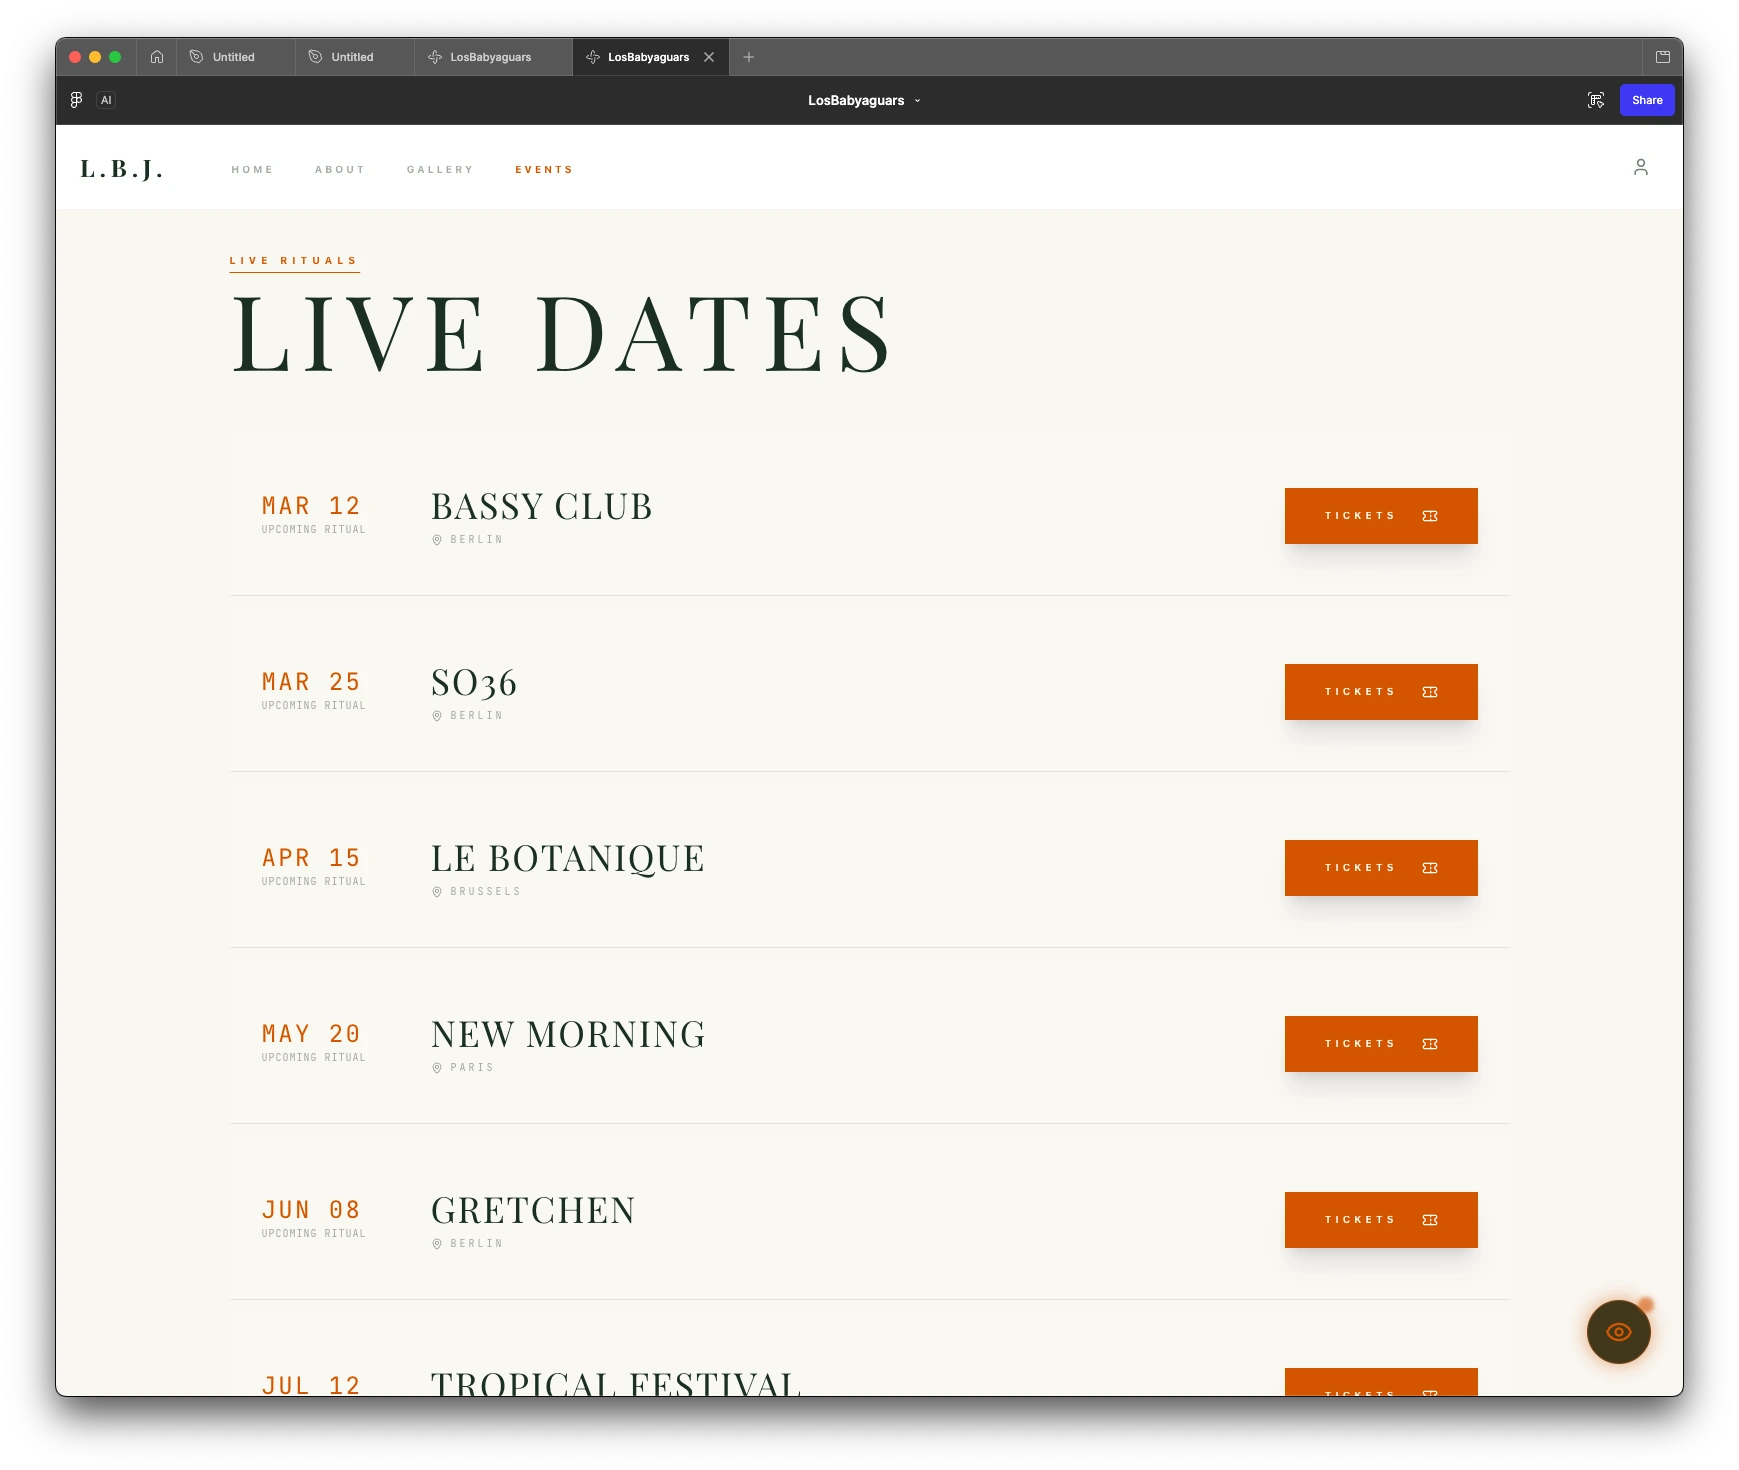This screenshot has width=1739, height=1470.
Task: Click the user profile icon in site header
Action: [1641, 167]
